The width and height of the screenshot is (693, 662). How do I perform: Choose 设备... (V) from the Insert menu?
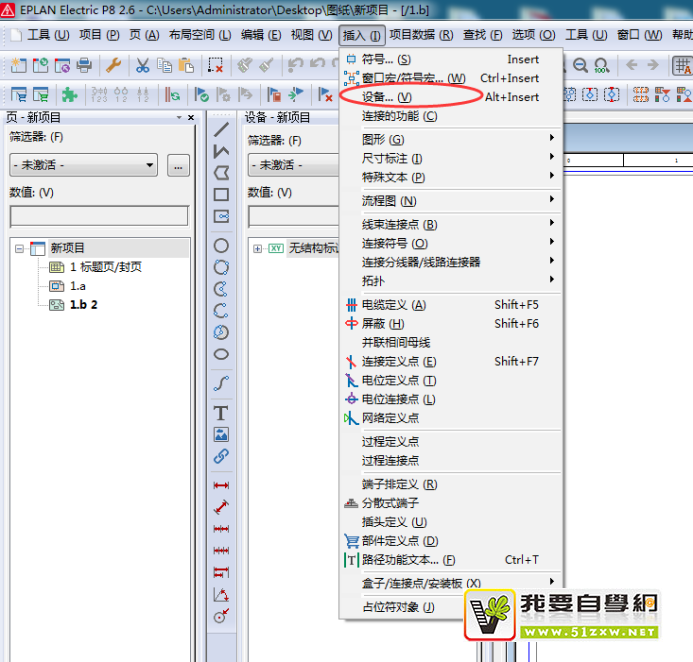[386, 97]
